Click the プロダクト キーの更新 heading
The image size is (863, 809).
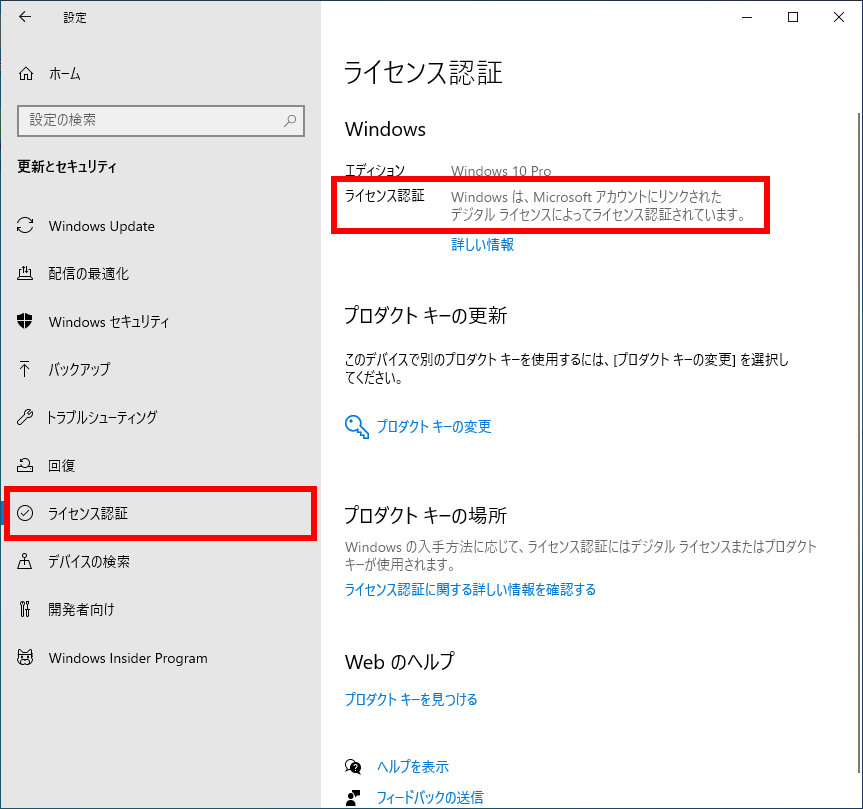tap(425, 315)
